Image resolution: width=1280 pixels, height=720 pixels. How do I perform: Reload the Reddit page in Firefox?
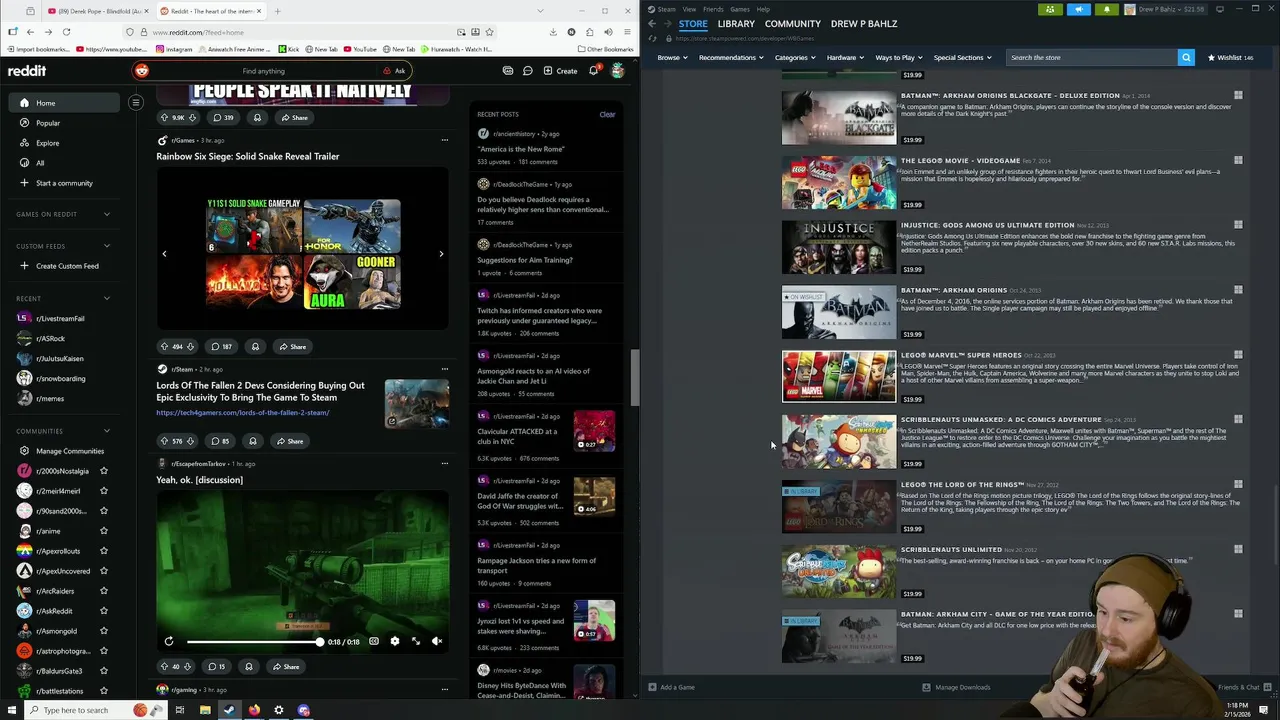tap(67, 32)
